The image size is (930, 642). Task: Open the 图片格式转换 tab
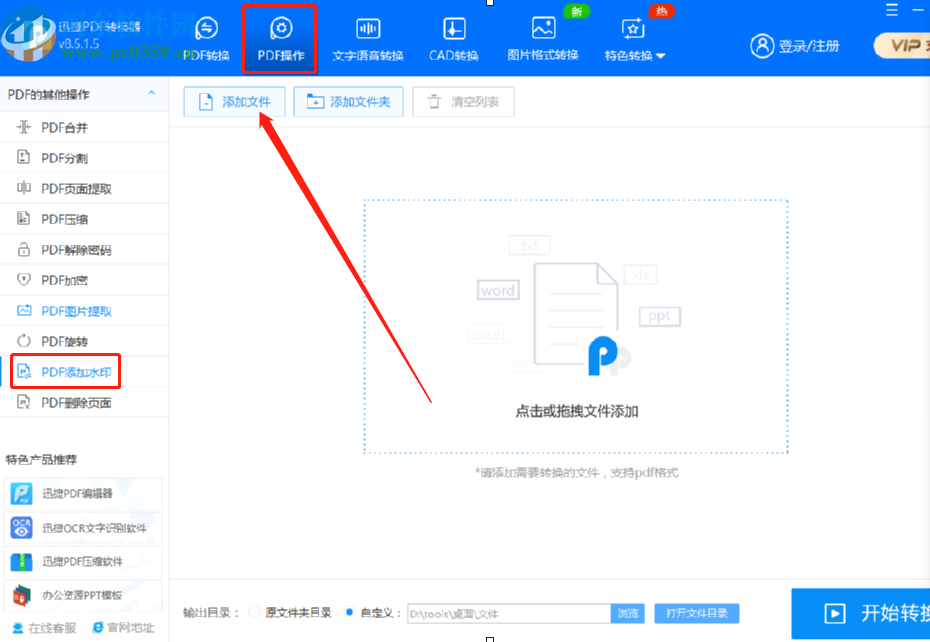543,39
